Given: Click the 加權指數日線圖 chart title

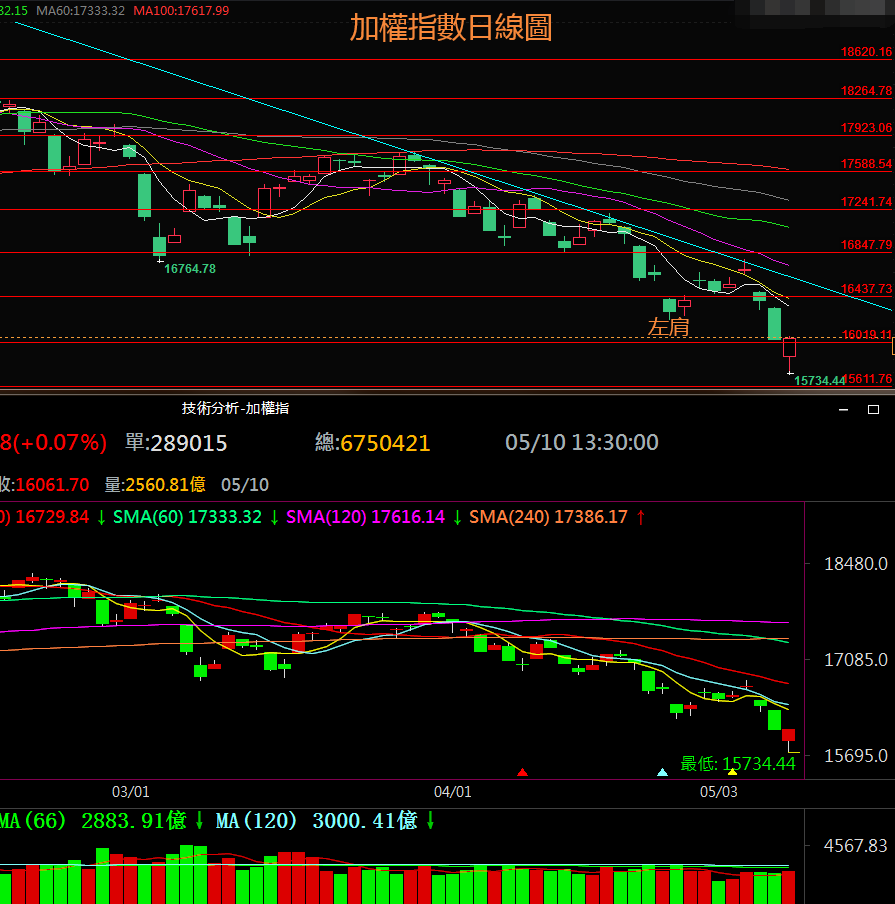Looking at the screenshot, I should click(x=450, y=28).
